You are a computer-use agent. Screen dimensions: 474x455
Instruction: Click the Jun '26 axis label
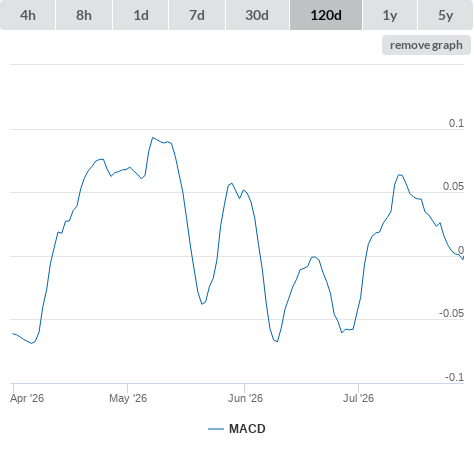point(245,398)
